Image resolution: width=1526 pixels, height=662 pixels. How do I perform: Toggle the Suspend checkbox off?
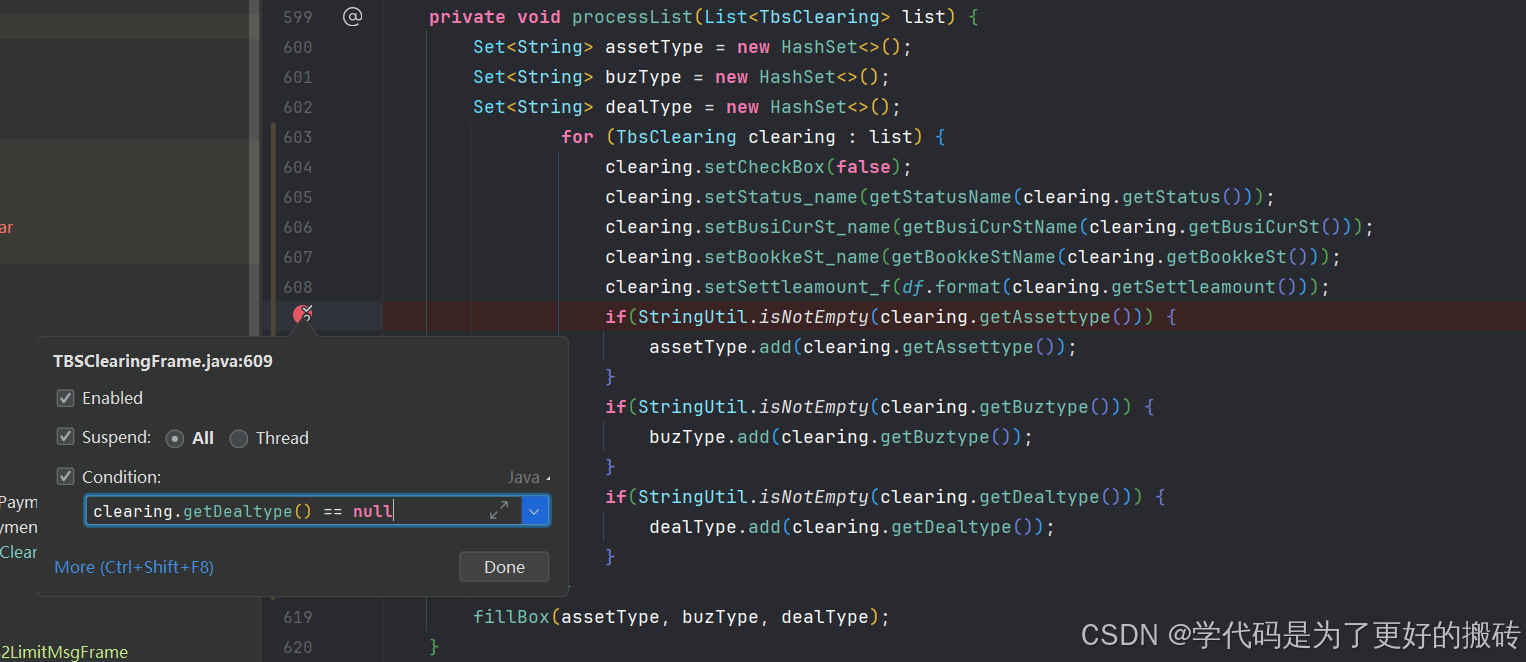point(65,437)
